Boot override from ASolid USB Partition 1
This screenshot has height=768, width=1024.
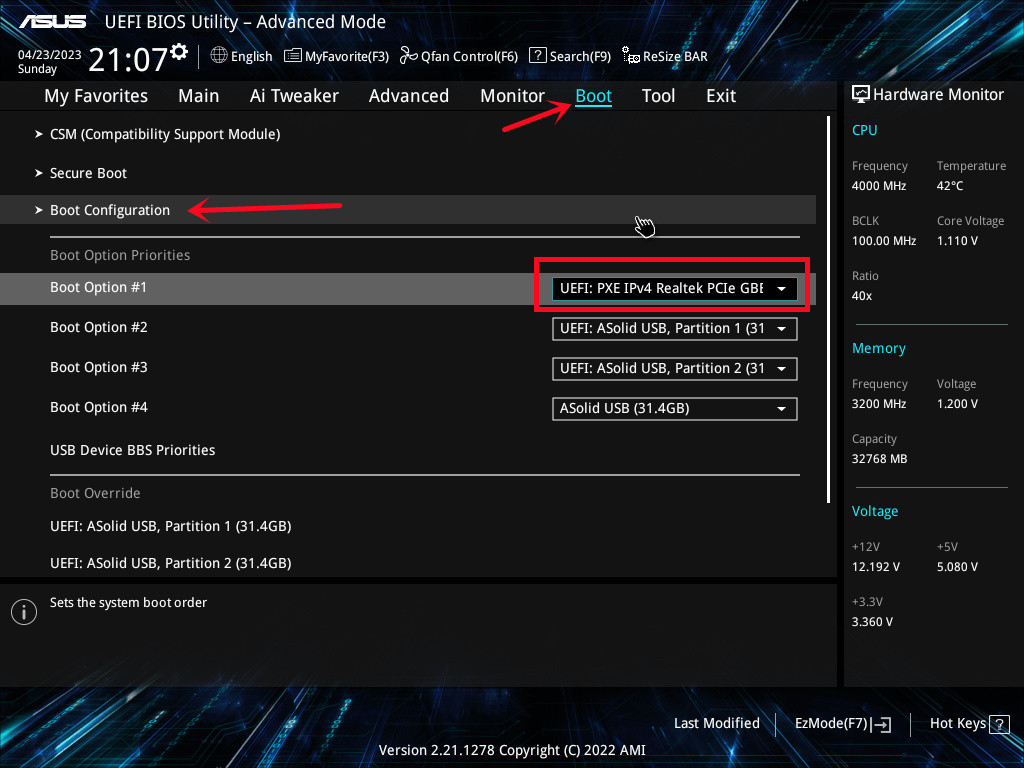170,526
